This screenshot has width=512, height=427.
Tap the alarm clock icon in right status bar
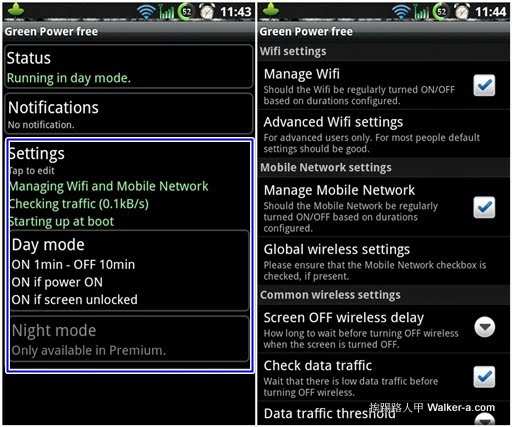(462, 12)
